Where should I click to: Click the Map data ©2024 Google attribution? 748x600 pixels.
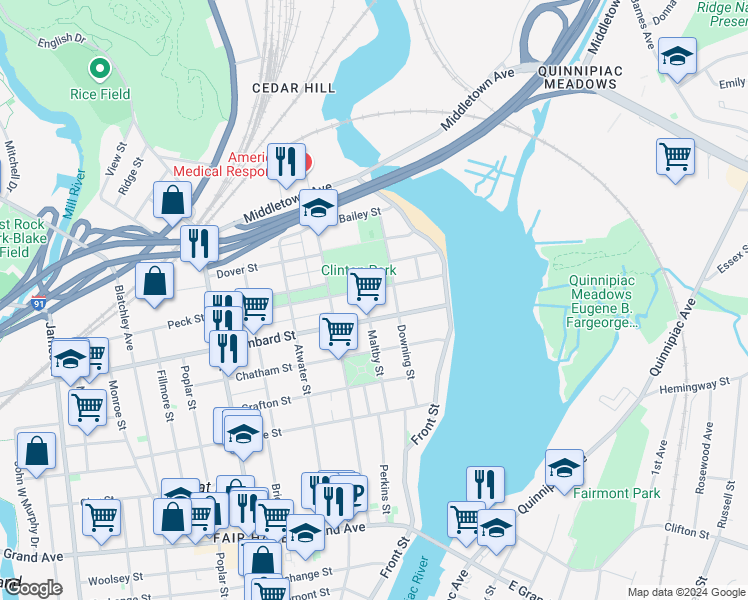tap(686, 592)
